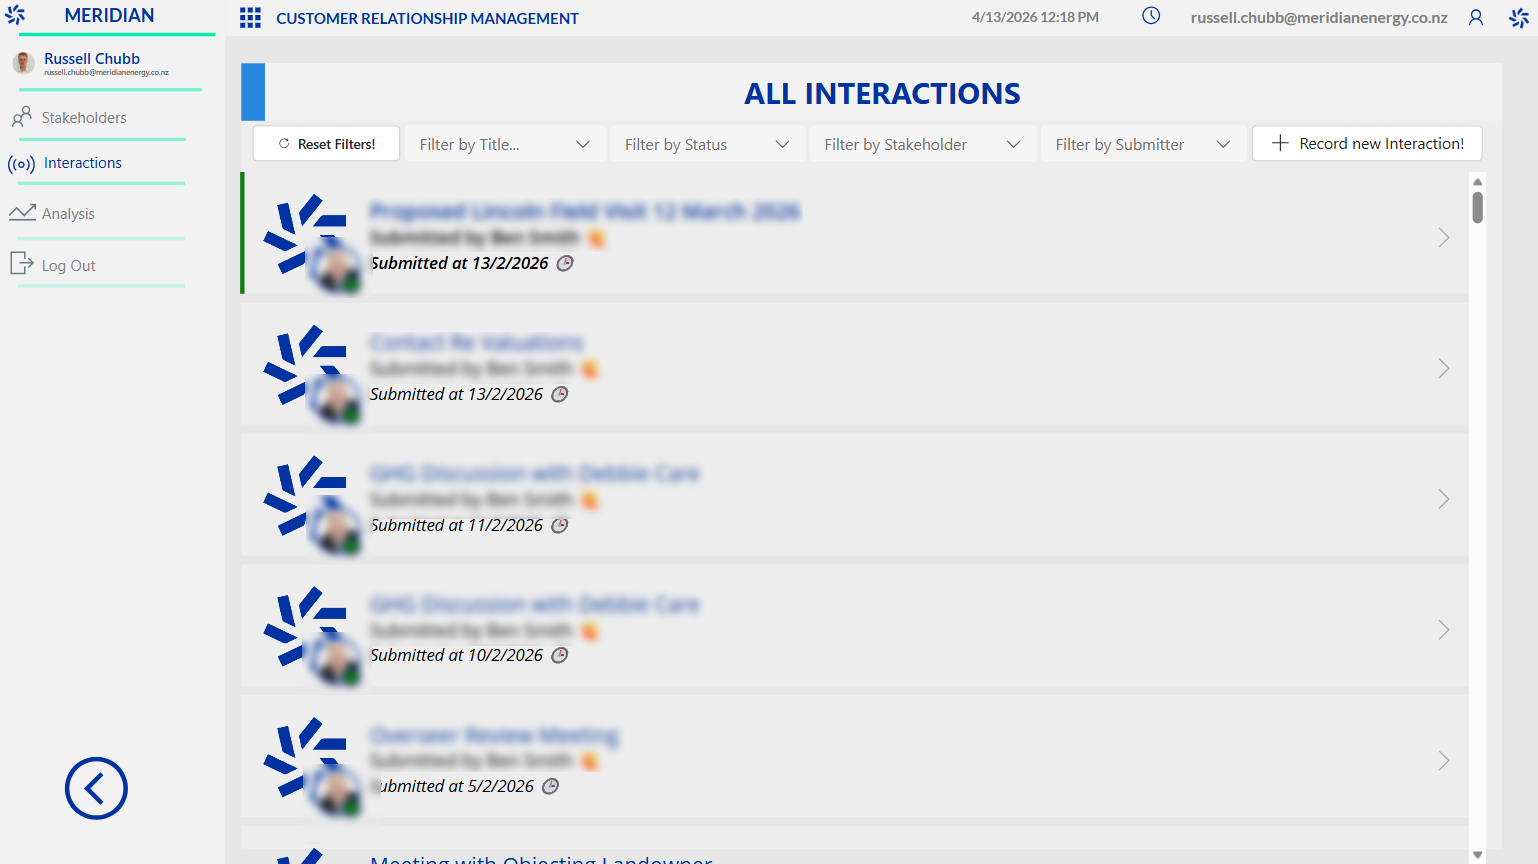This screenshot has height=864, width=1538.
Task: Open the GHG Discussion title submitted 11/2/2026
Action: (535, 473)
